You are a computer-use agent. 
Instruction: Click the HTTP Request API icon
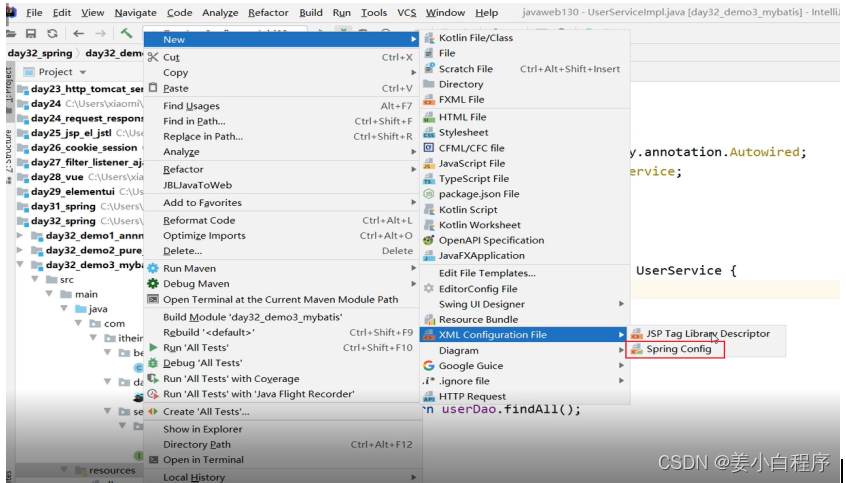[429, 397]
